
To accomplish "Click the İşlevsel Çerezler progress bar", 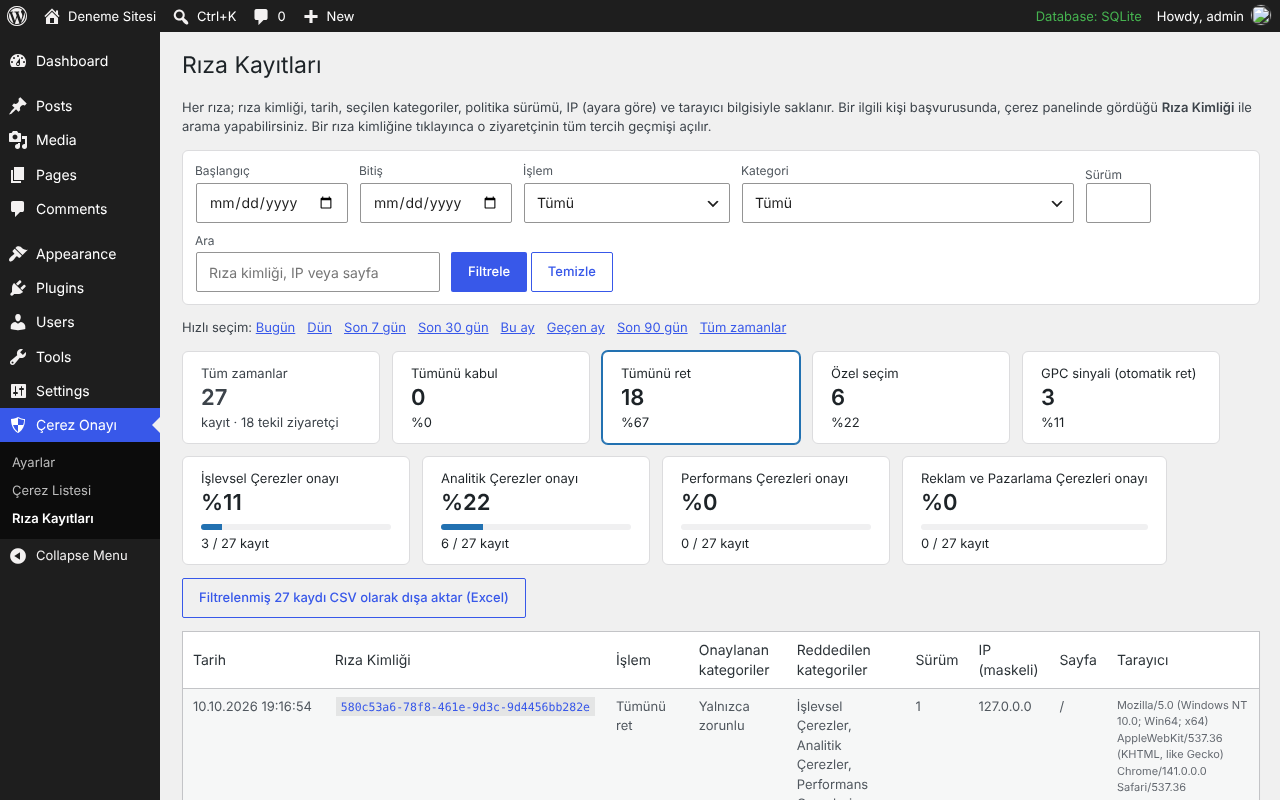I will [x=296, y=527].
